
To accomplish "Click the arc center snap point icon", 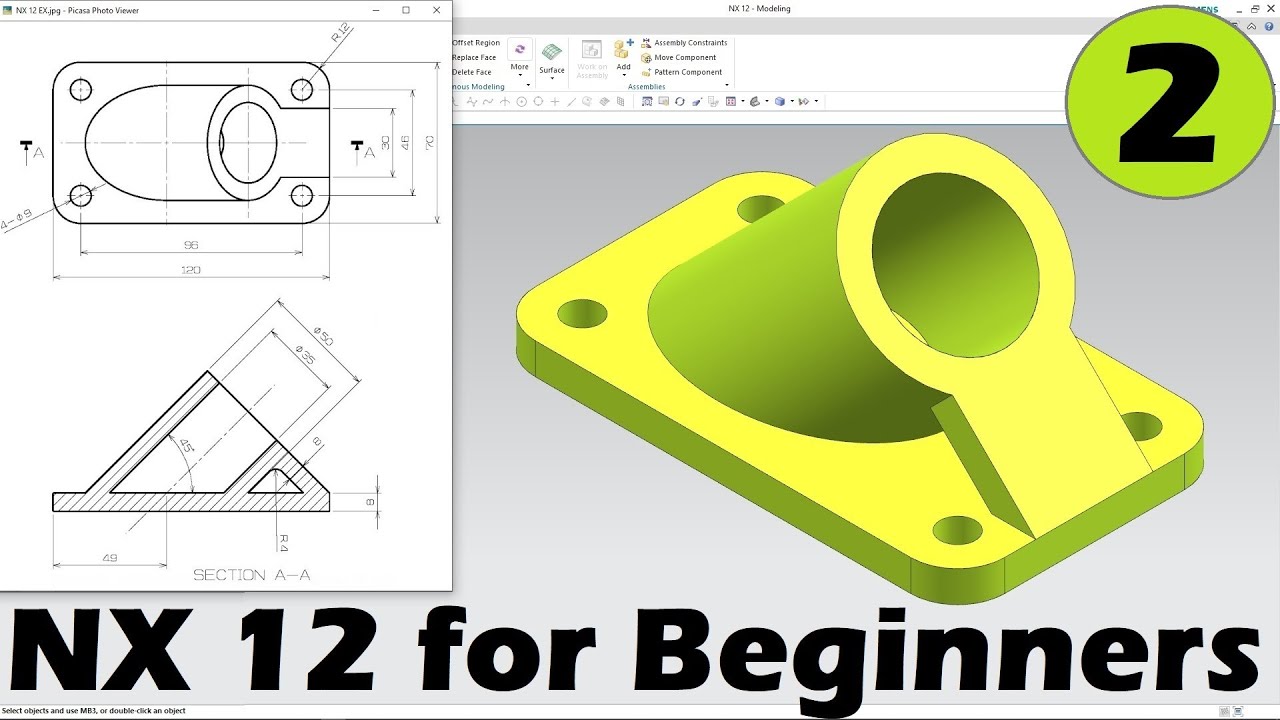I will 522,102.
